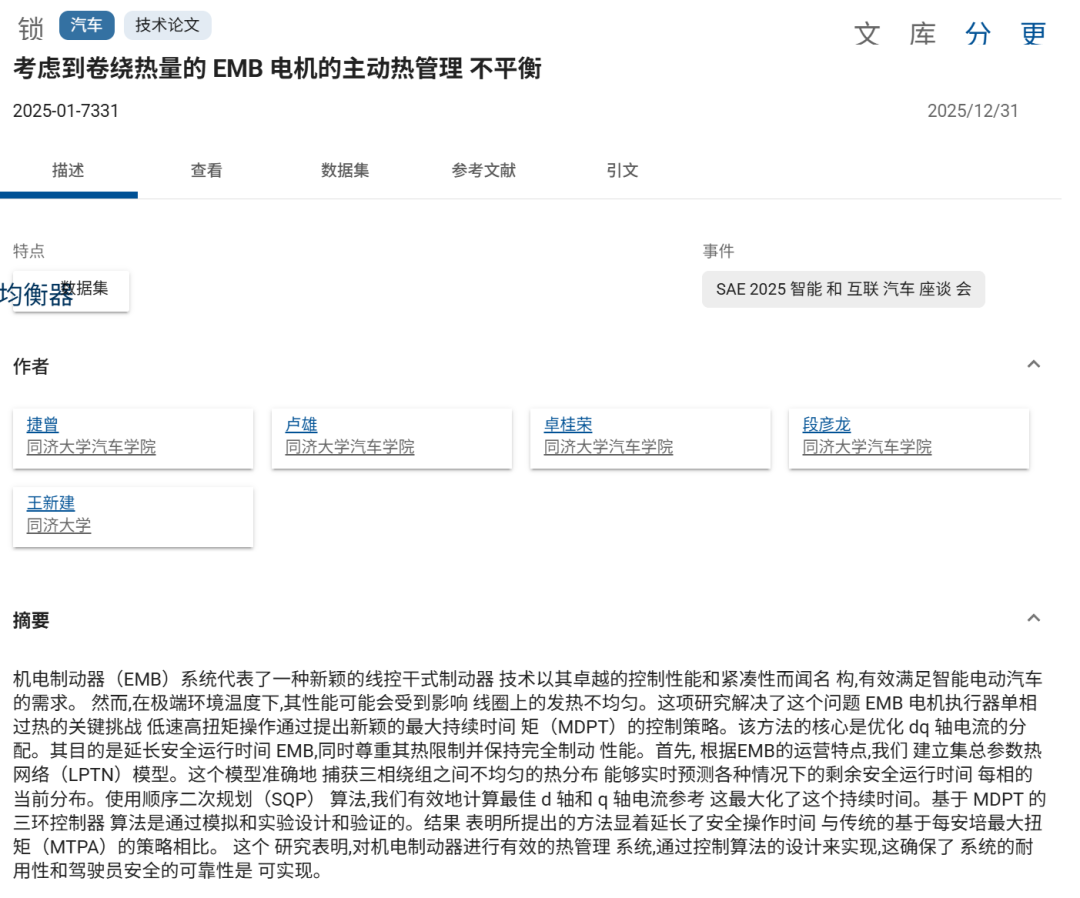Select the 汽车 tag
This screenshot has height=898, width=1080.
(x=87, y=25)
